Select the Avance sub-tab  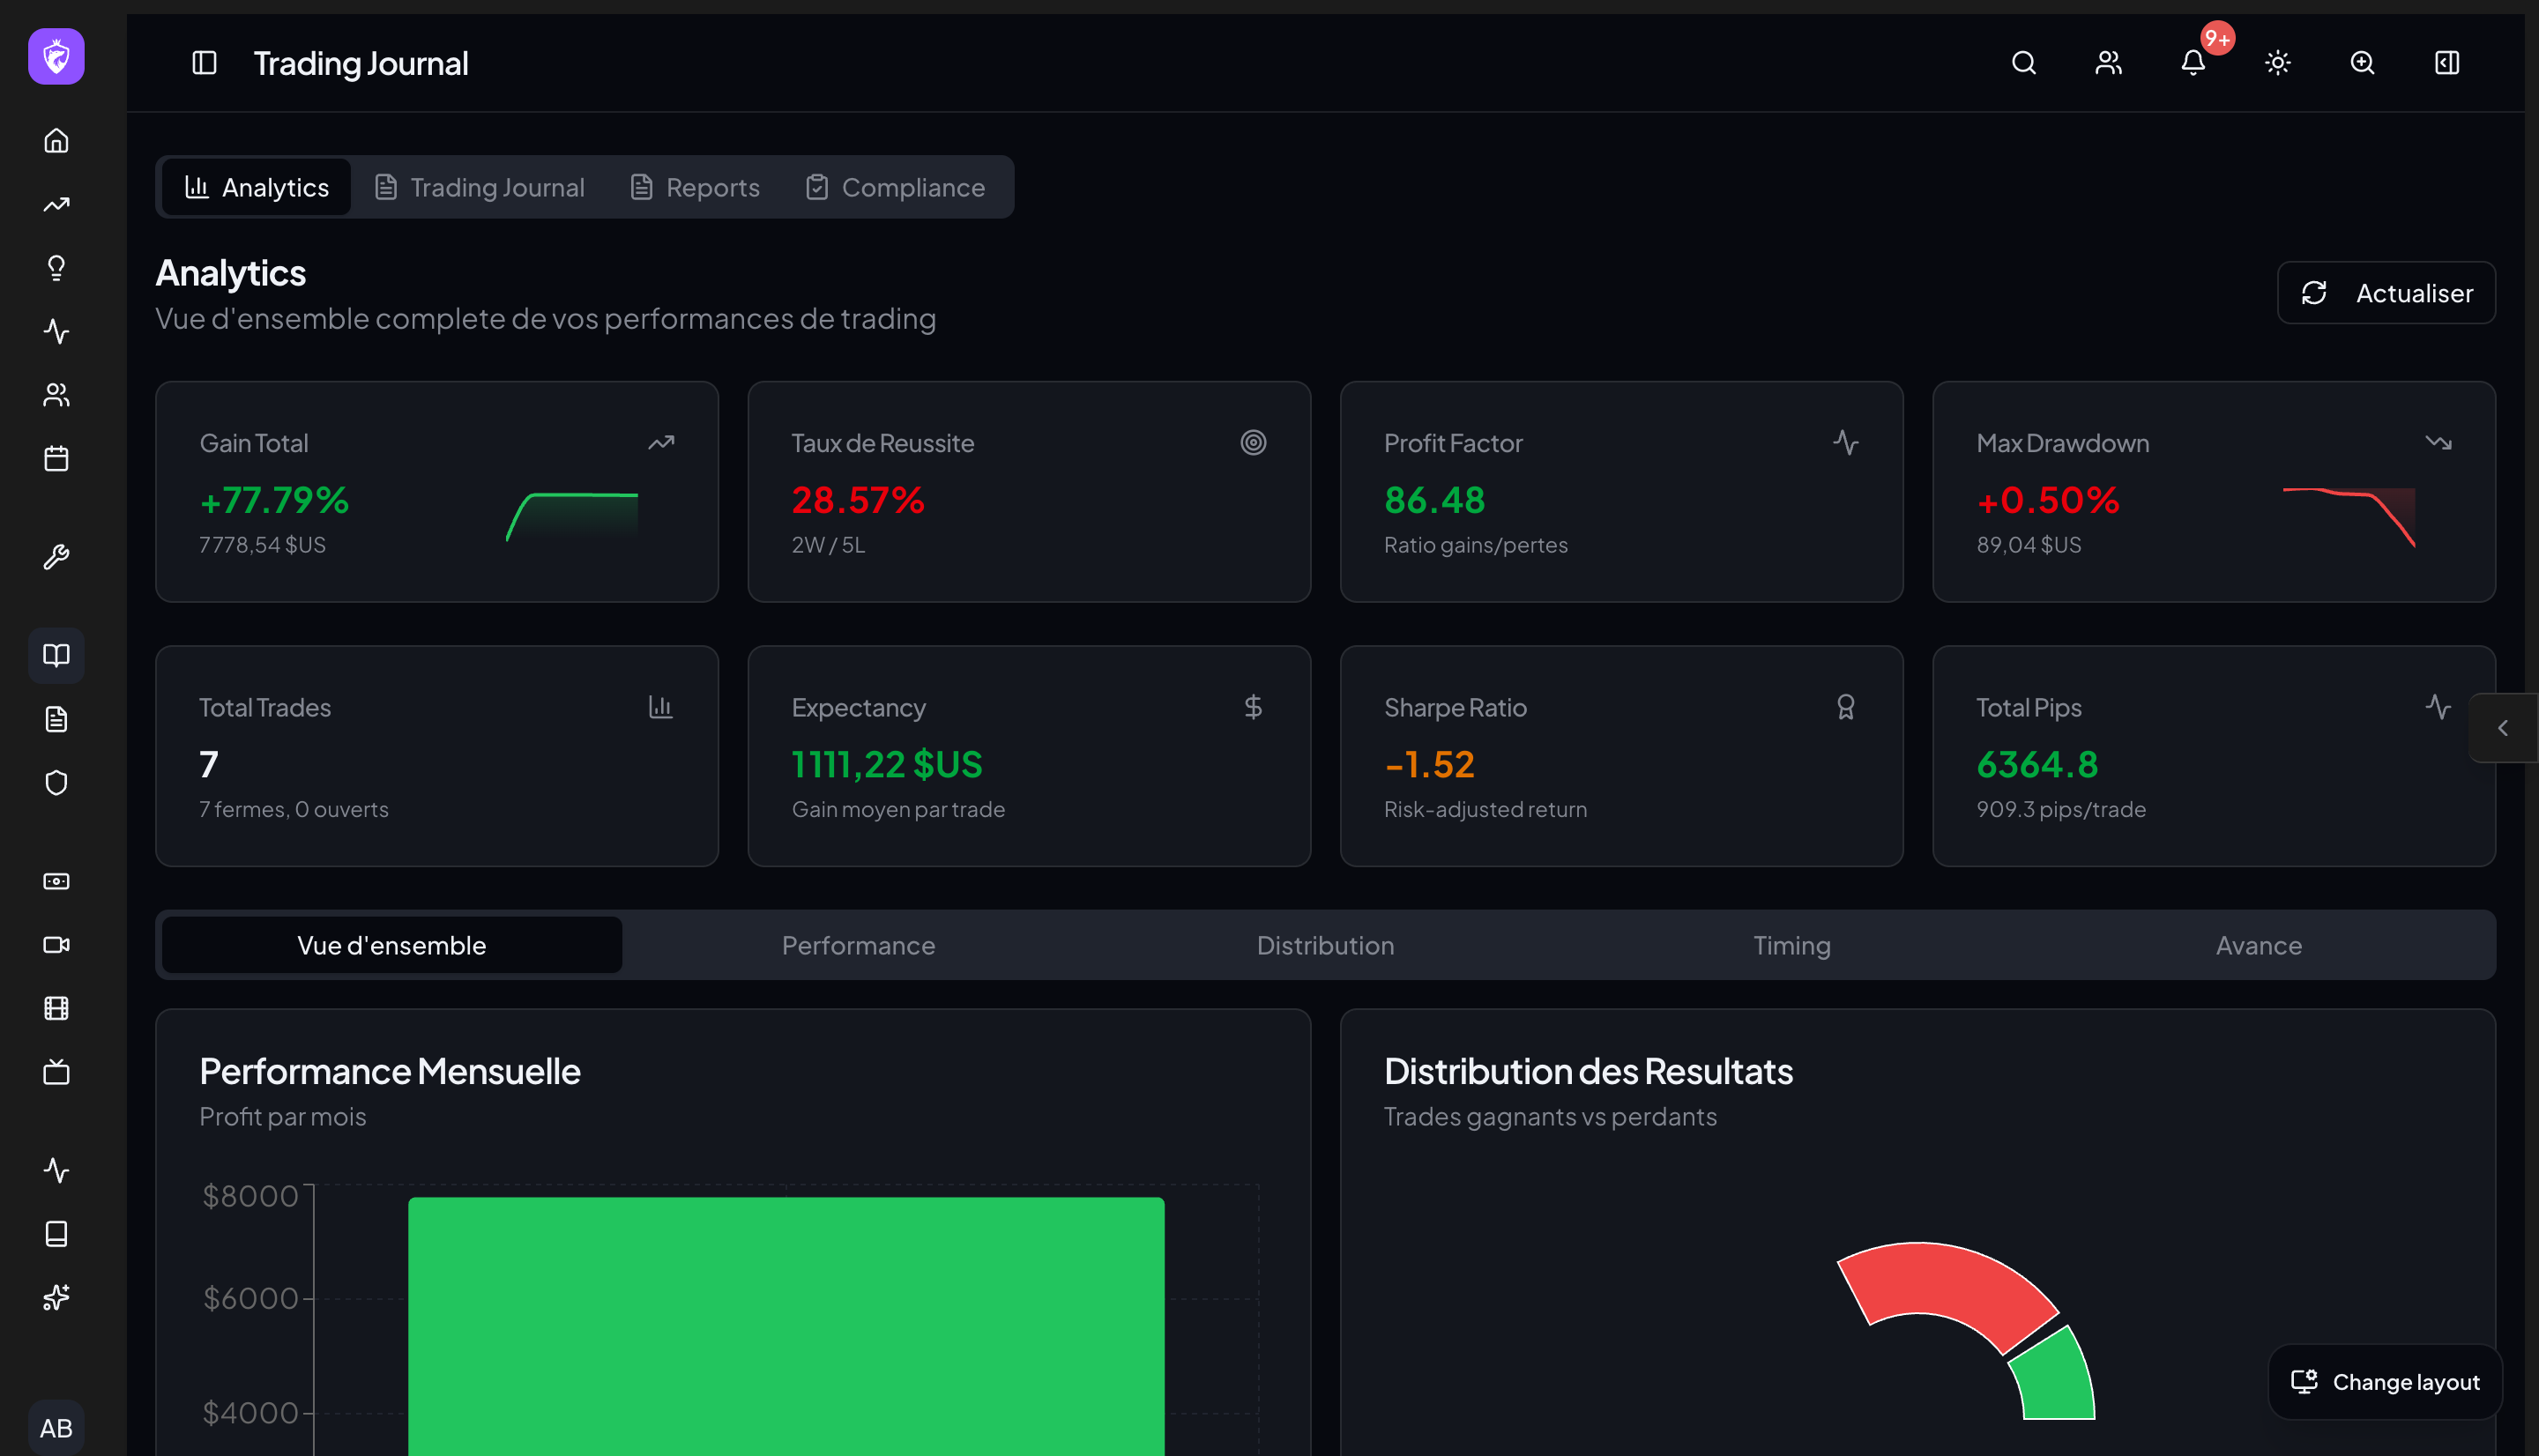[x=2259, y=945]
